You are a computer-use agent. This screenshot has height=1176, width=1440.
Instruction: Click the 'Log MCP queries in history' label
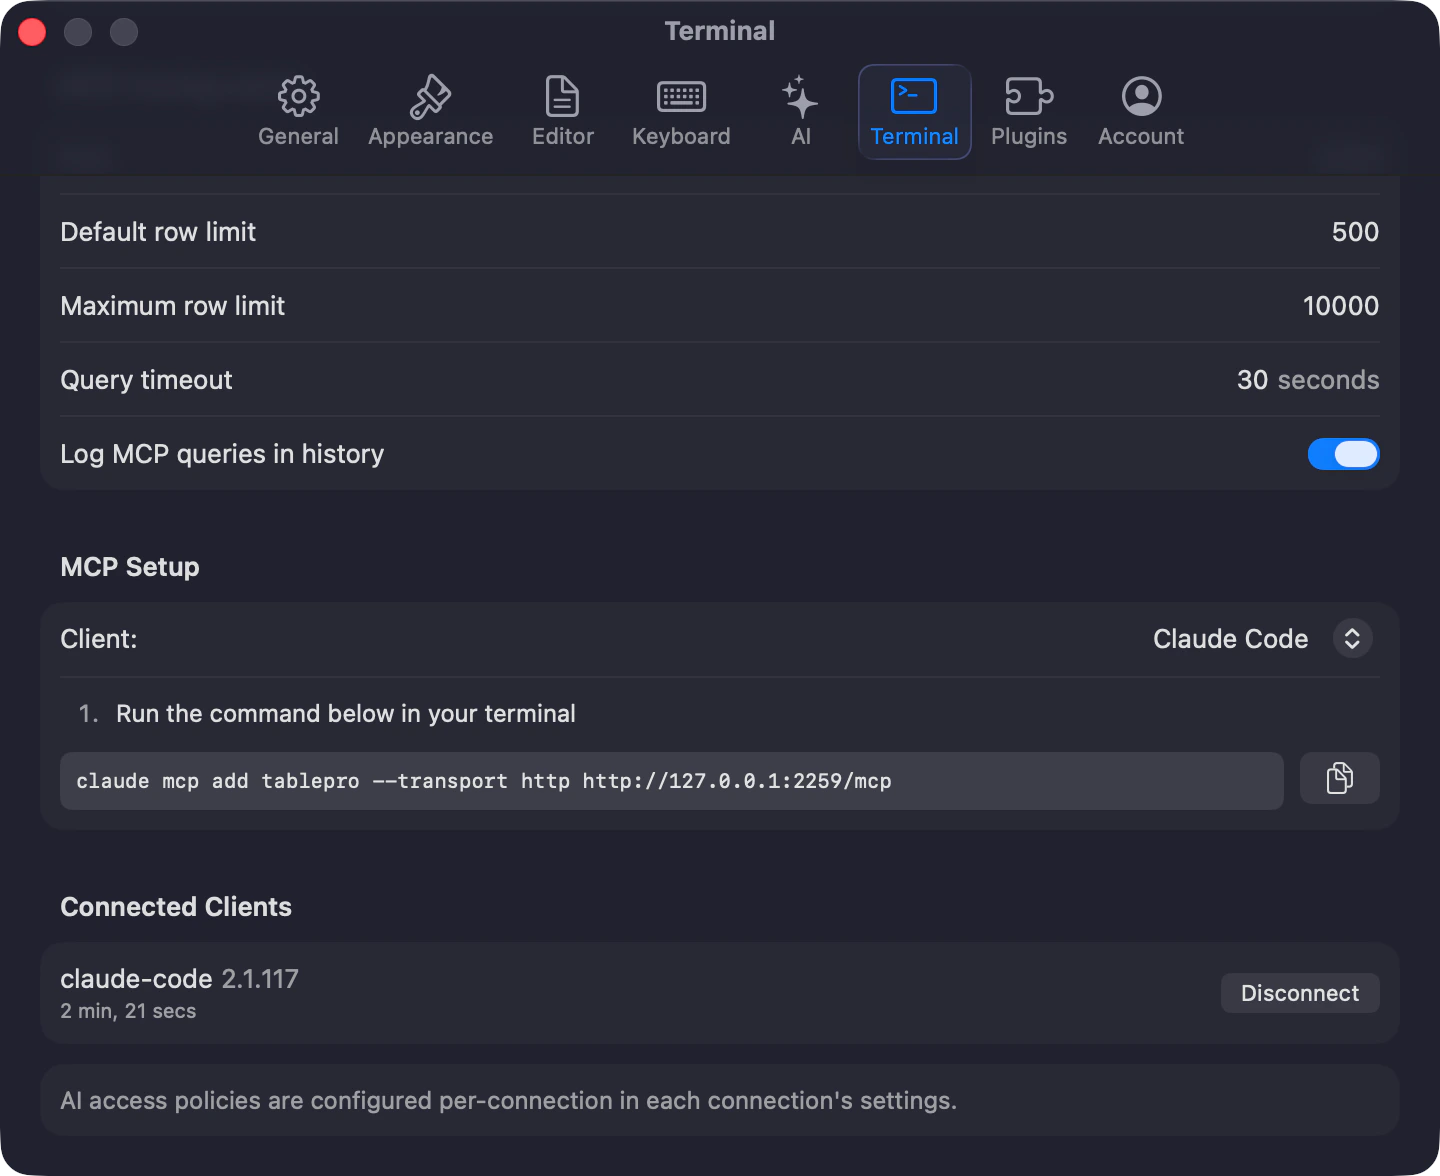(x=222, y=454)
